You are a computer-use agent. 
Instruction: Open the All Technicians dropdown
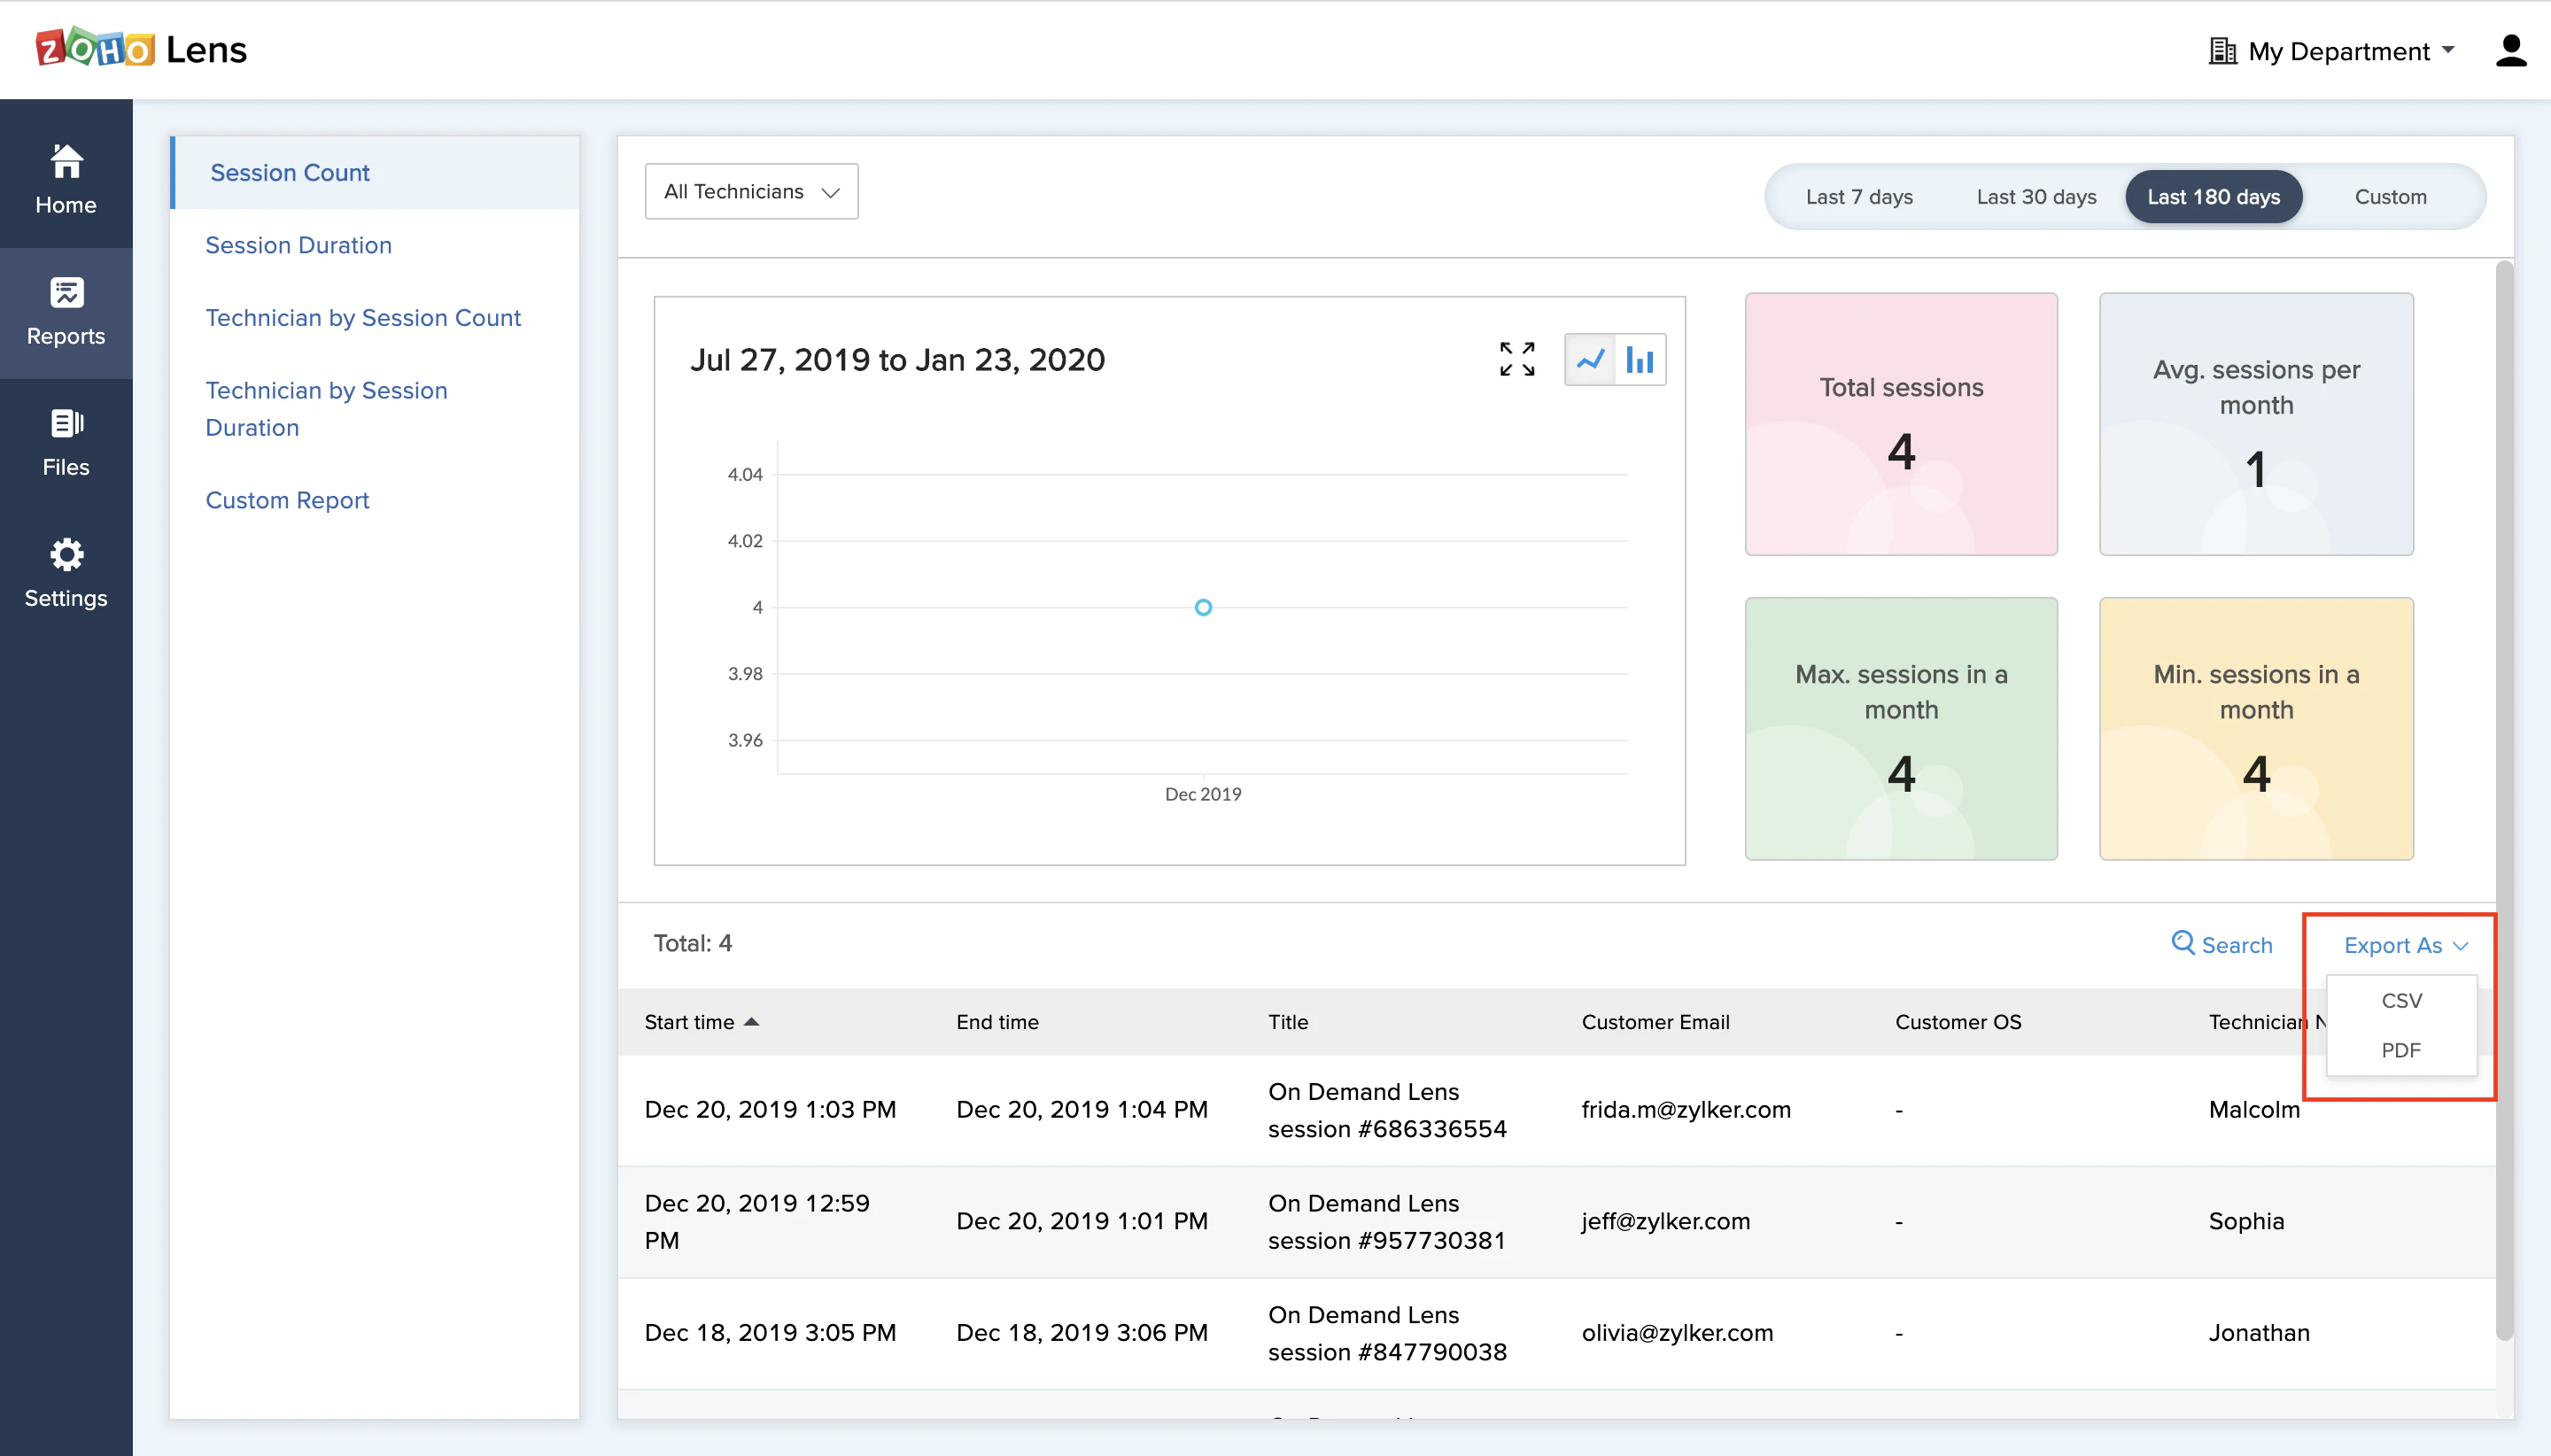[x=750, y=190]
